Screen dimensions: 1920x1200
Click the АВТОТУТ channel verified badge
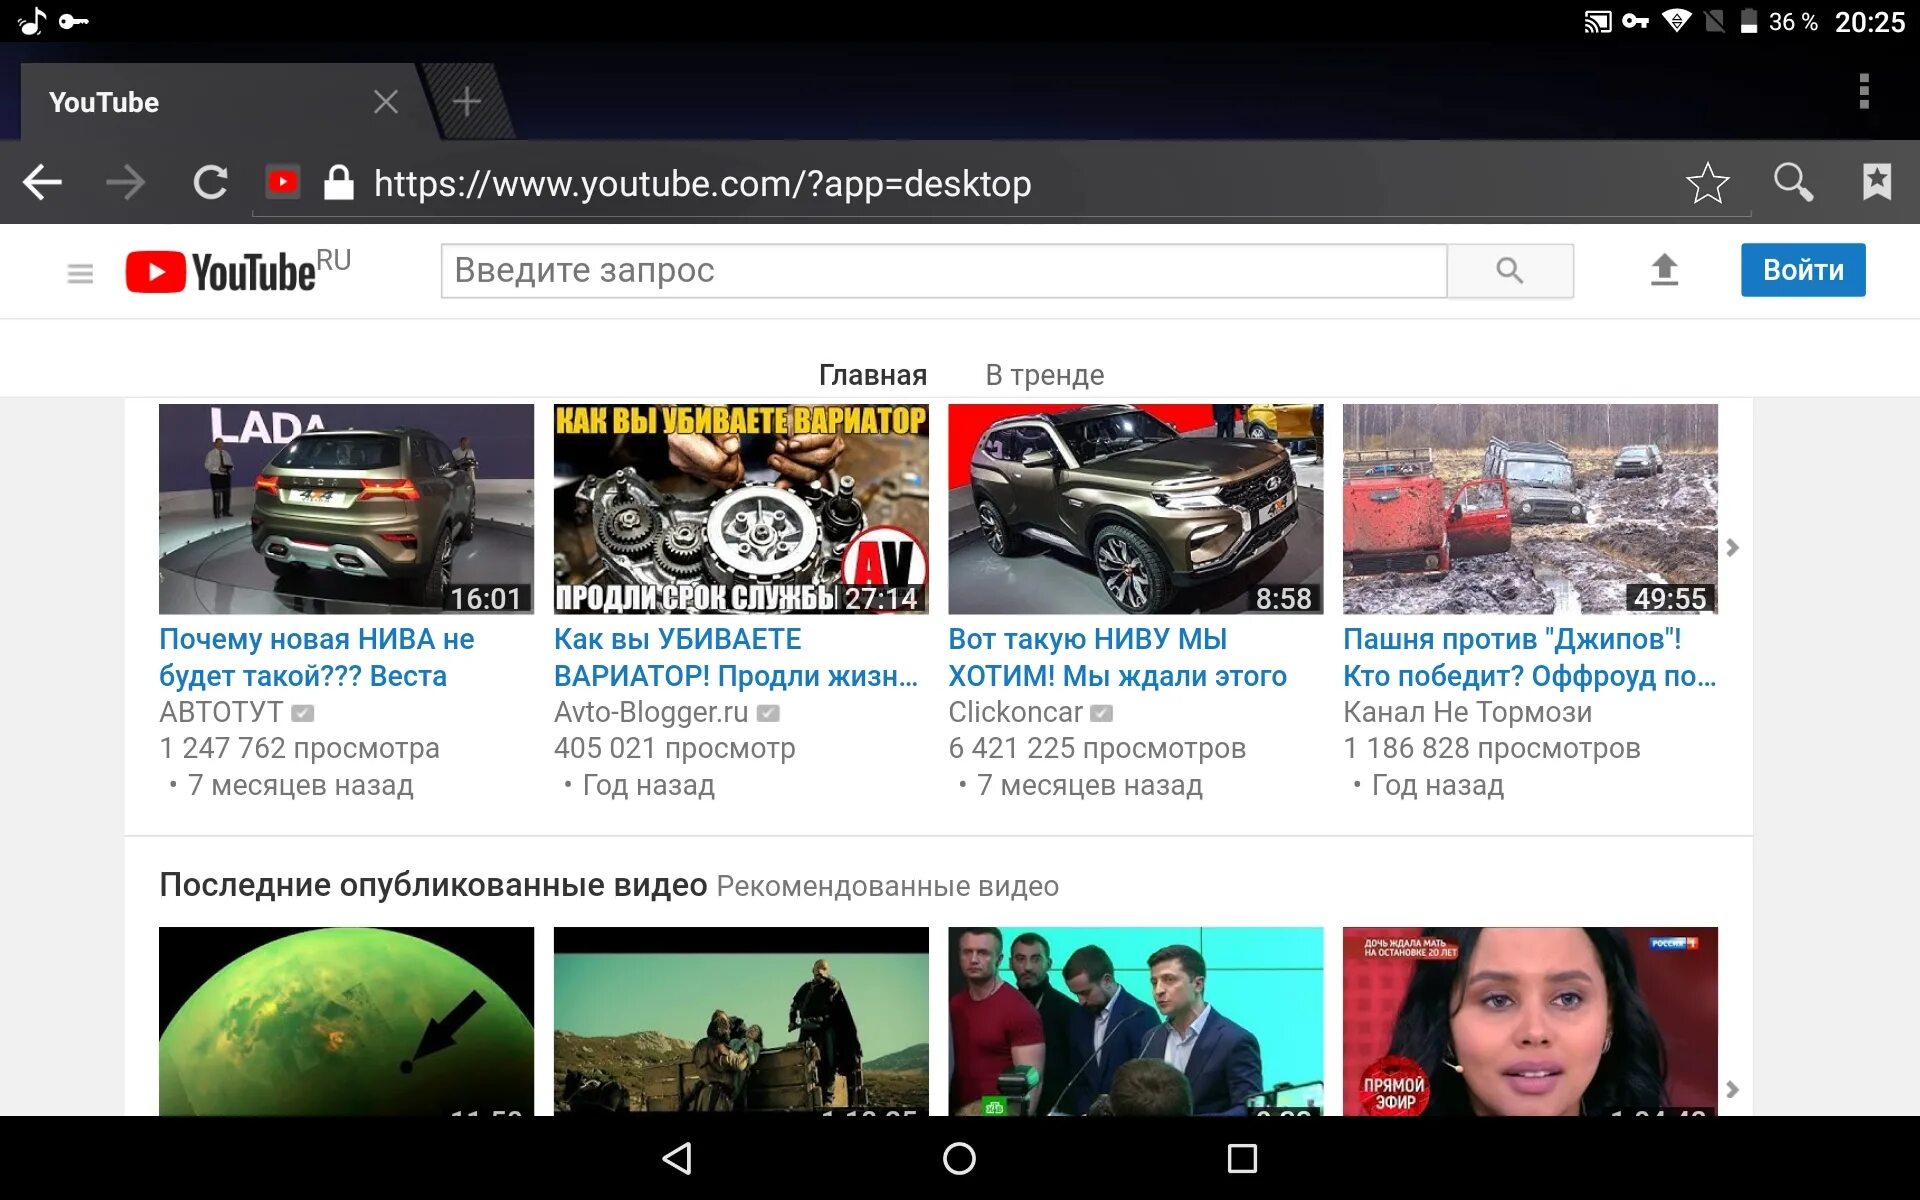point(304,712)
